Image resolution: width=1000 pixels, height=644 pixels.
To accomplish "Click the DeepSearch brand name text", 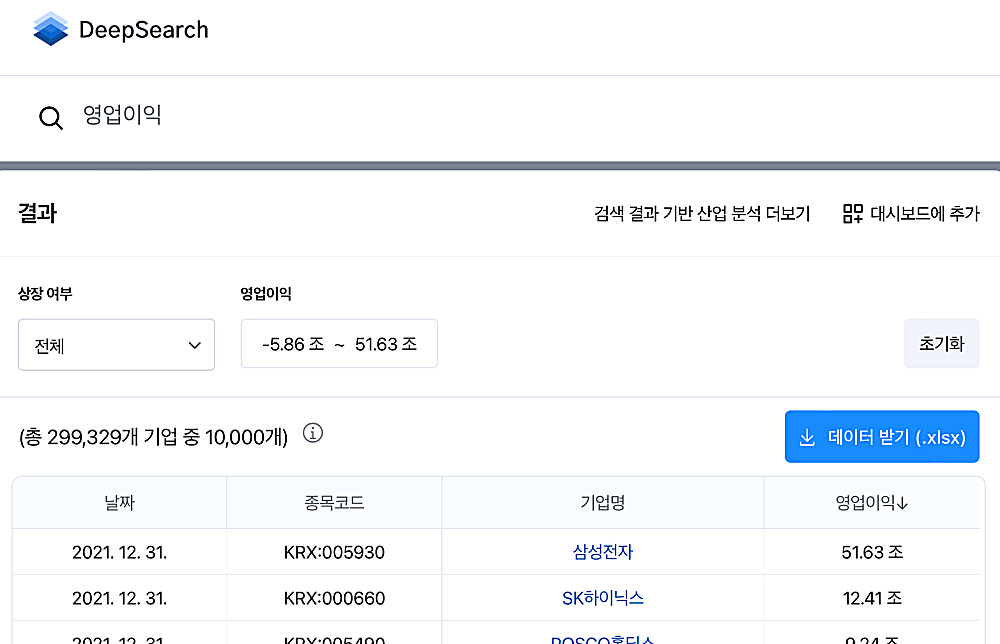I will point(143,30).
